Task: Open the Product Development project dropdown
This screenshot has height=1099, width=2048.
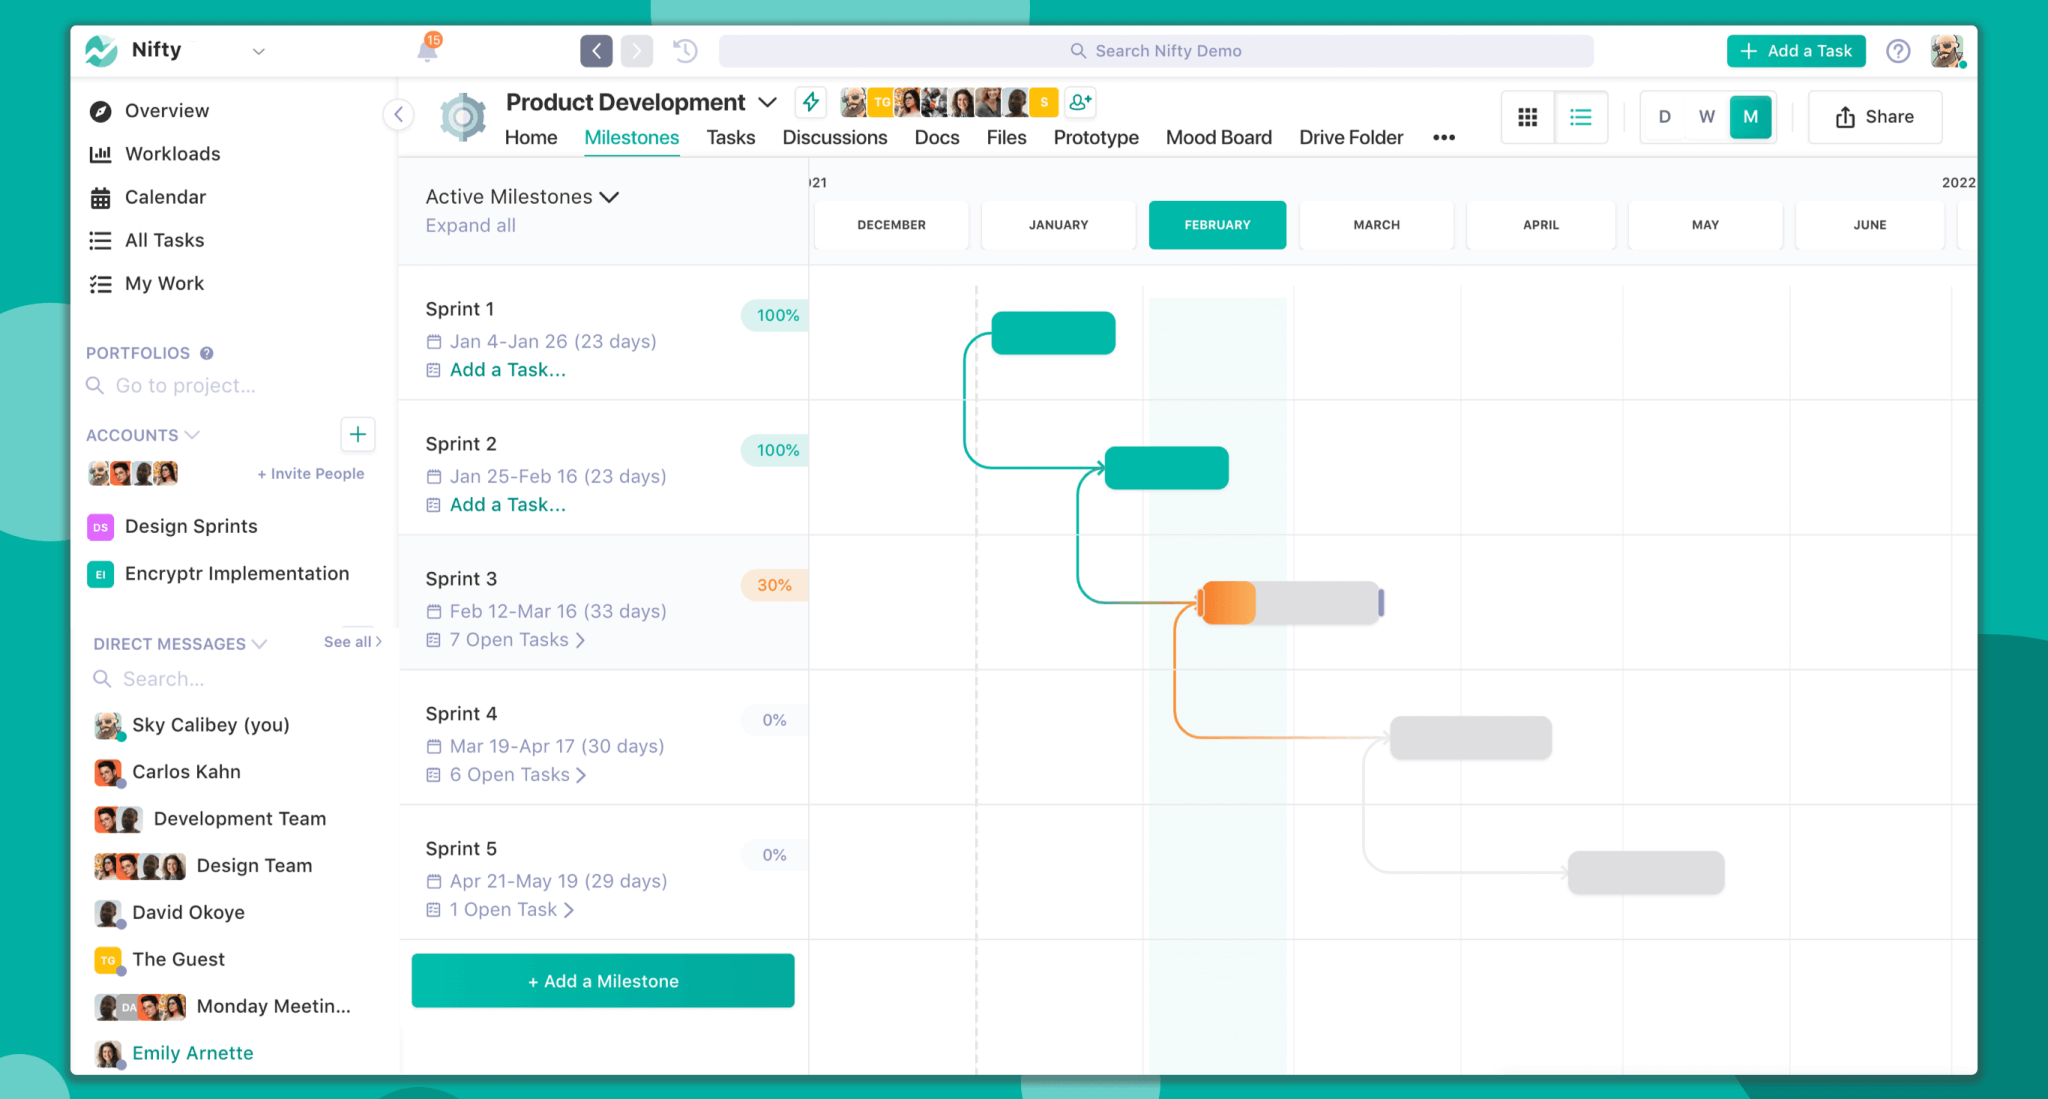Action: pos(768,101)
